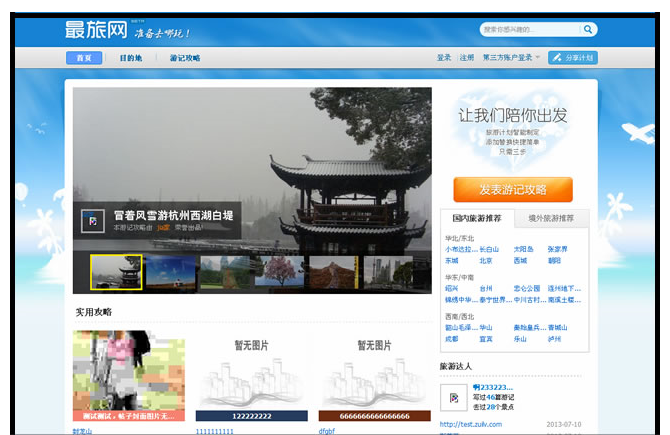Viewport: 670px width, 435px height.
Task: Open the 太阳岛 destination link
Action: tap(523, 249)
